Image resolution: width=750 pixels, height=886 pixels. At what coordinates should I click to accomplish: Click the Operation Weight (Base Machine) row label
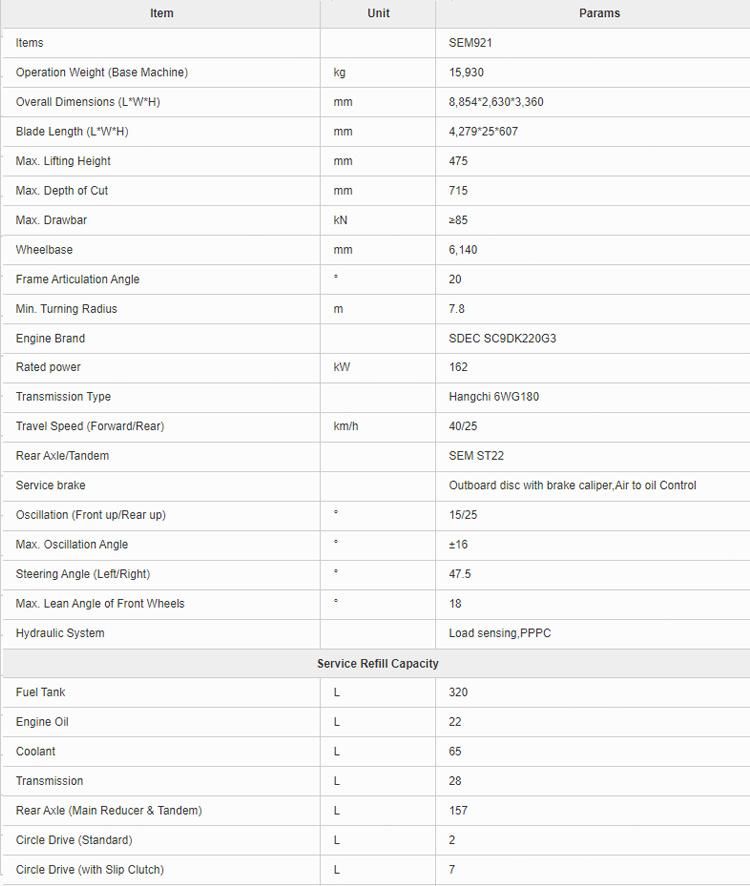(102, 72)
